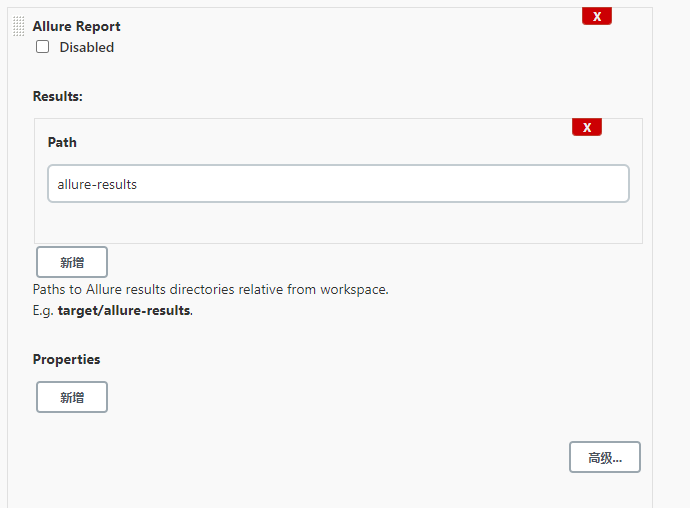
Task: Click the "Allure Report" section heading
Action: click(76, 27)
